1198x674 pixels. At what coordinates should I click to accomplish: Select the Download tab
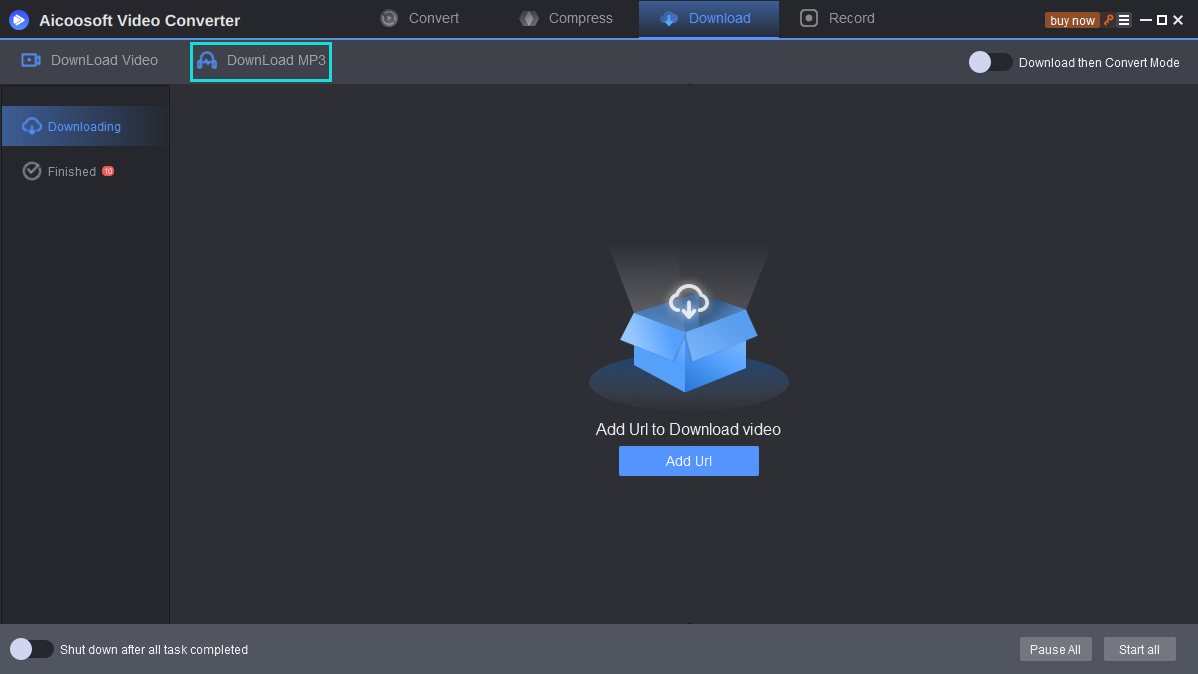[x=708, y=18]
